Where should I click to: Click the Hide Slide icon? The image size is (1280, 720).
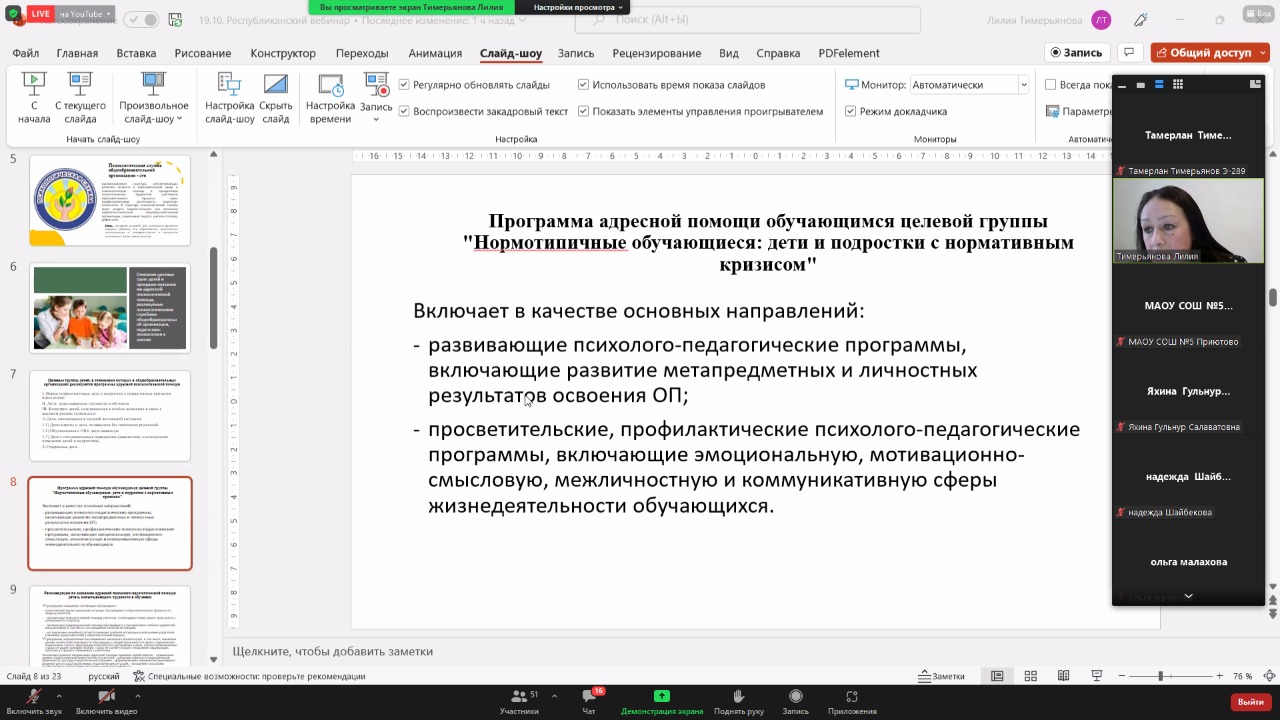coord(276,98)
